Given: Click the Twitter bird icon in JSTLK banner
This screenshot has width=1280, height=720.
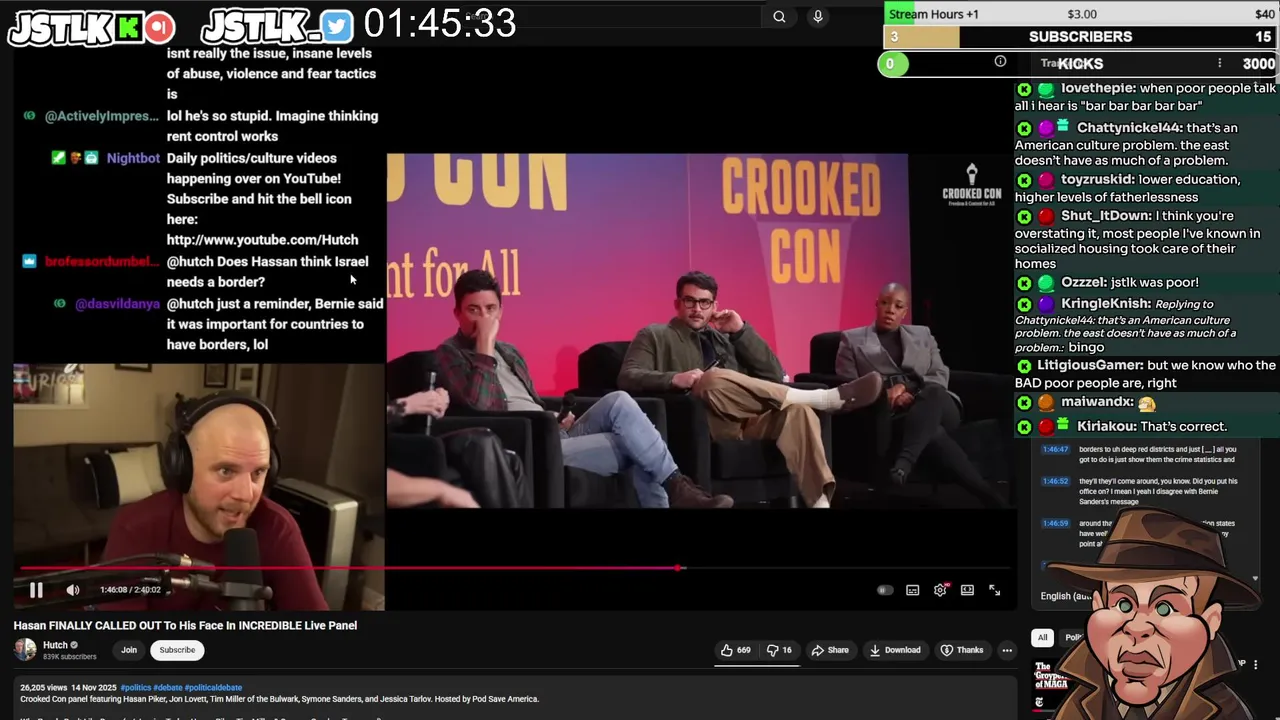Looking at the screenshot, I should (x=337, y=27).
